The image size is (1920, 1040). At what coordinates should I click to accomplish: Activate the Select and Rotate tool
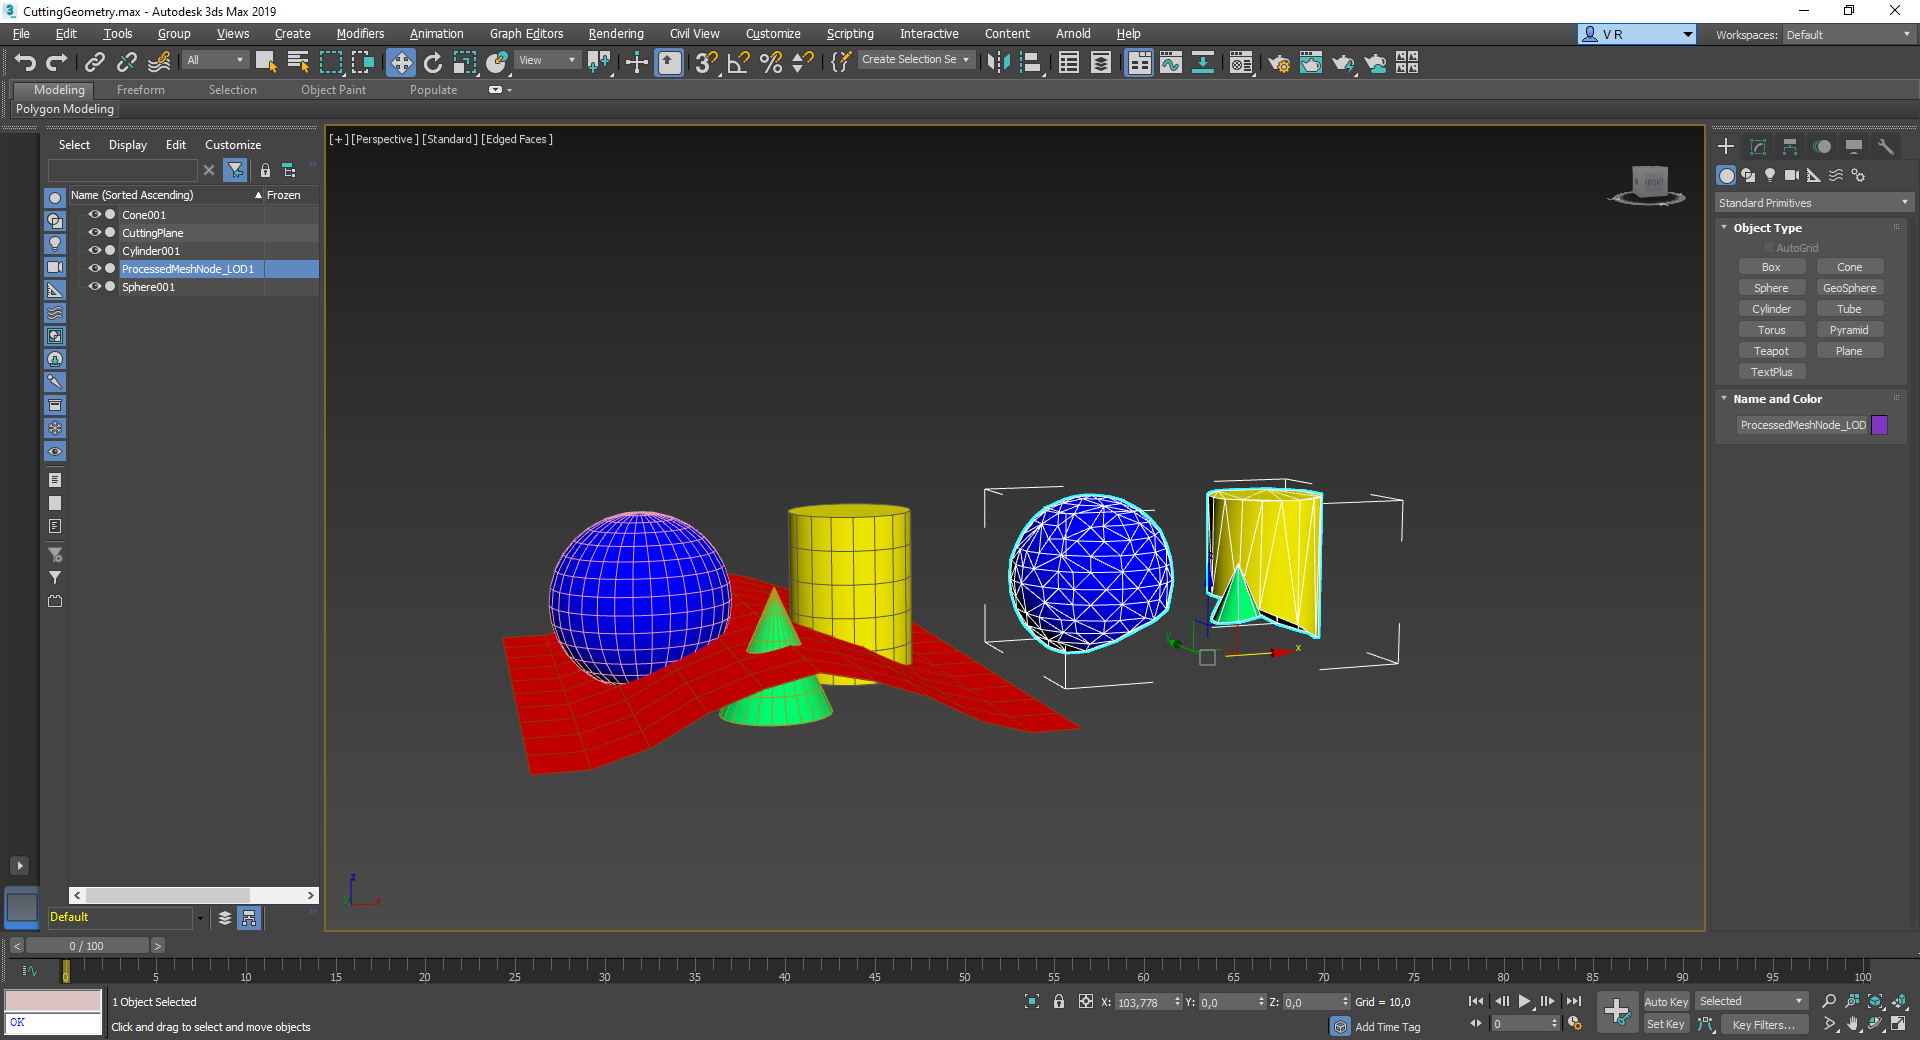point(432,62)
